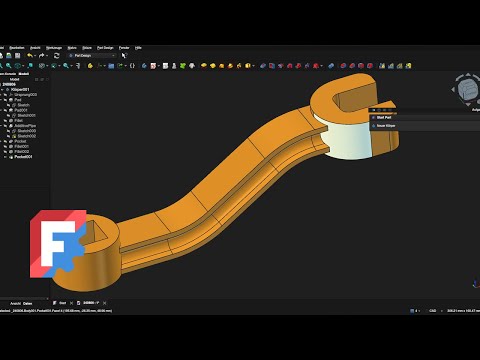Click the blue folder Group icon
This screenshot has height=360, width=480.
[111, 66]
